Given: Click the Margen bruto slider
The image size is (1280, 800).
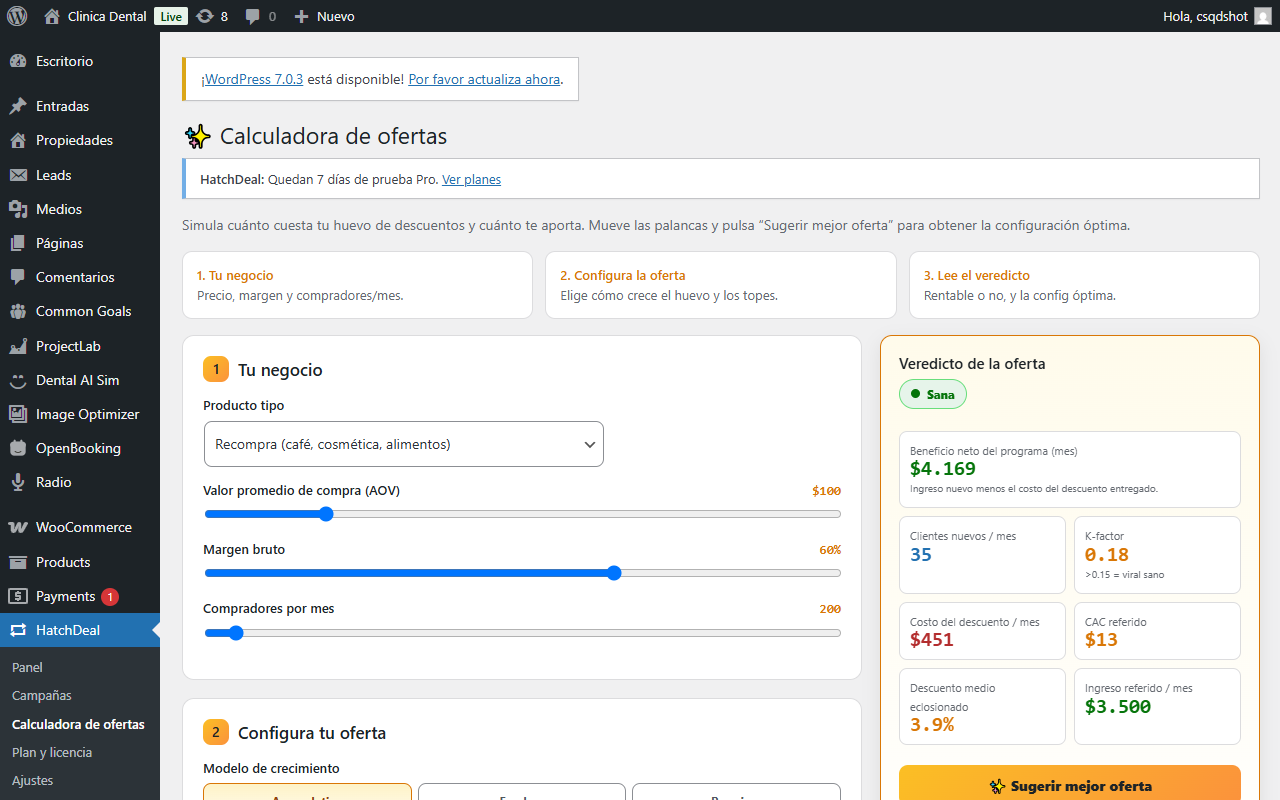Looking at the screenshot, I should (522, 573).
